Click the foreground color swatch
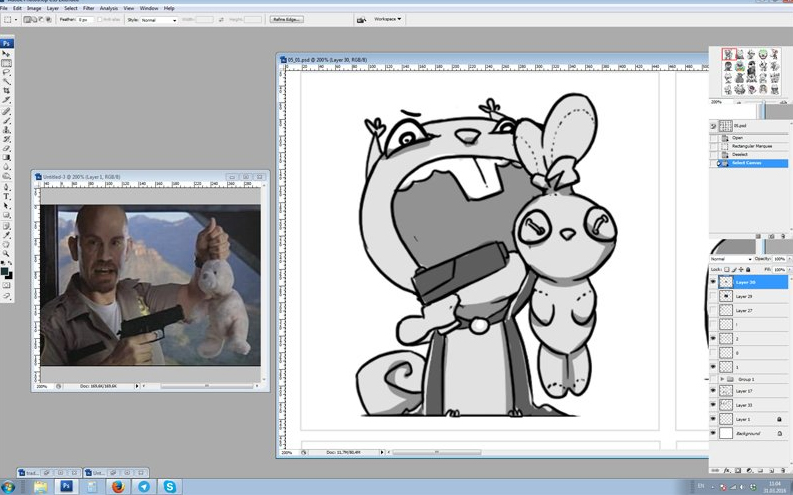This screenshot has height=495, width=793. (x=5, y=271)
